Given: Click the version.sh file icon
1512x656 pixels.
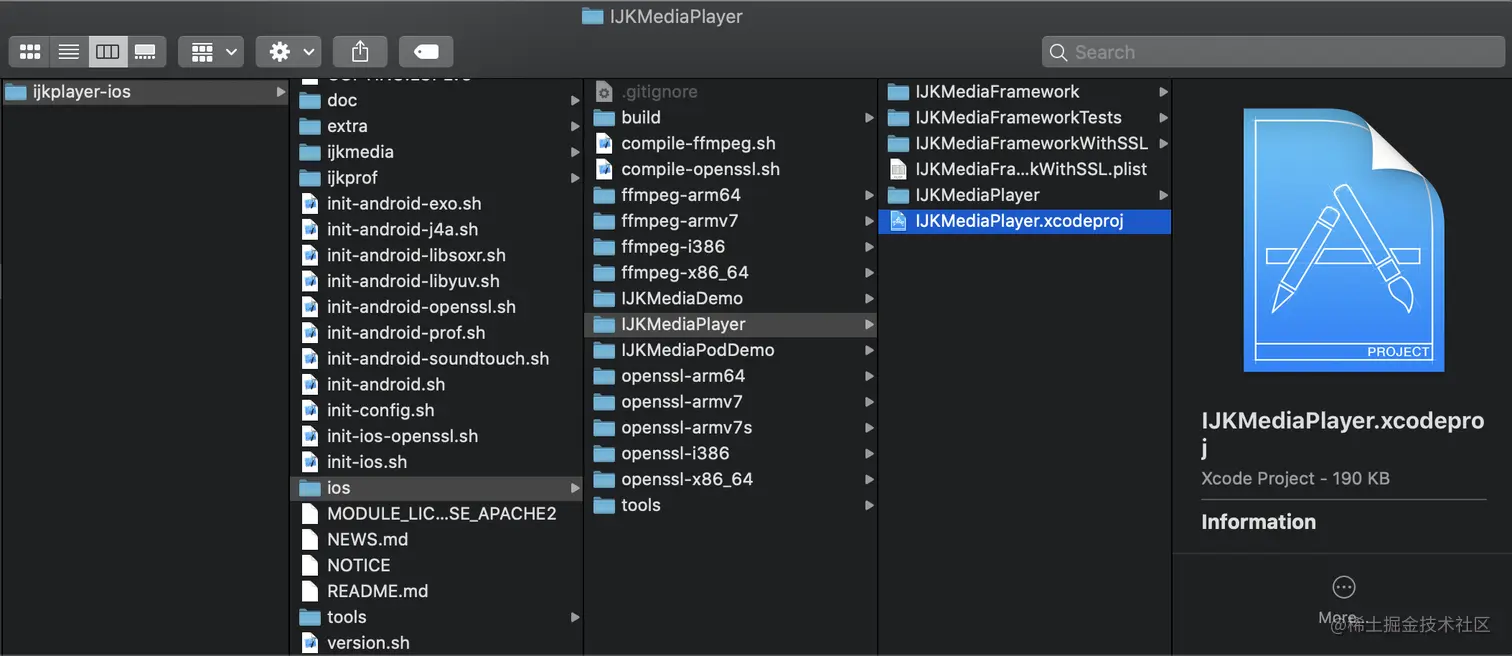Looking at the screenshot, I should [x=309, y=643].
